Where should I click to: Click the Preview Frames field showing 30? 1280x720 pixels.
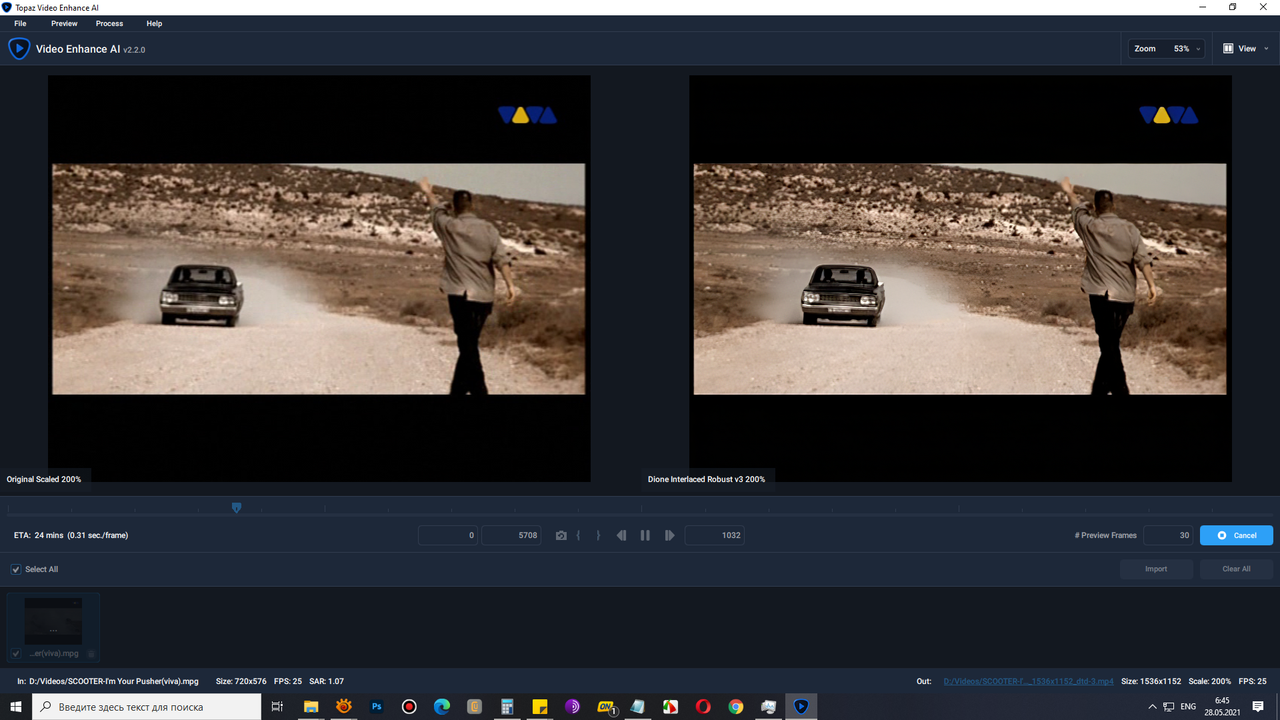1169,535
